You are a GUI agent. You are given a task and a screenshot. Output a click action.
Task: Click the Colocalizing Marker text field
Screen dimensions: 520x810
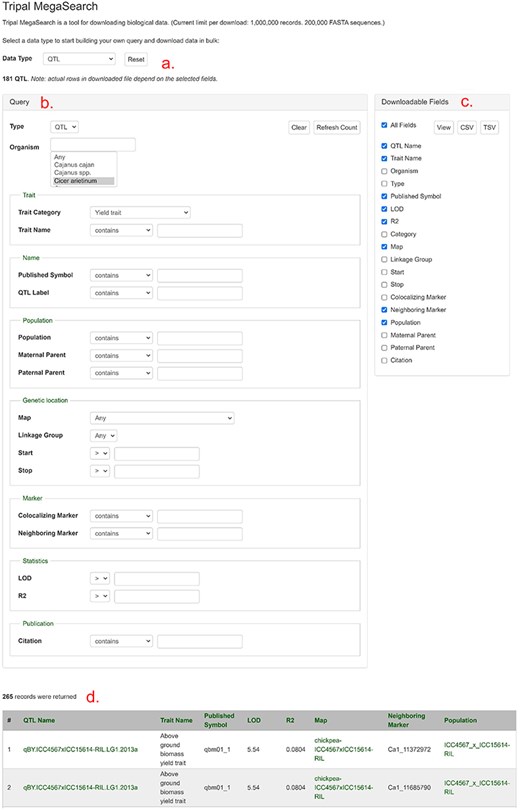(200, 516)
